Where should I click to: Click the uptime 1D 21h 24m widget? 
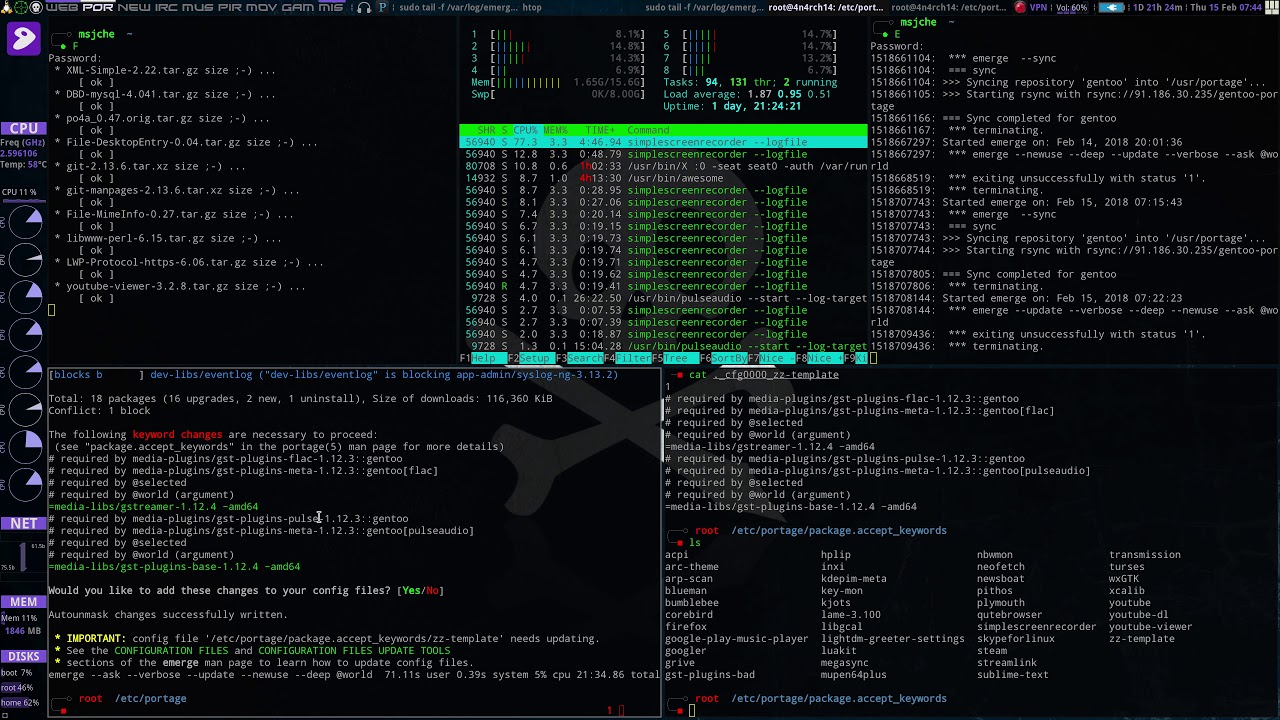click(x=1157, y=7)
